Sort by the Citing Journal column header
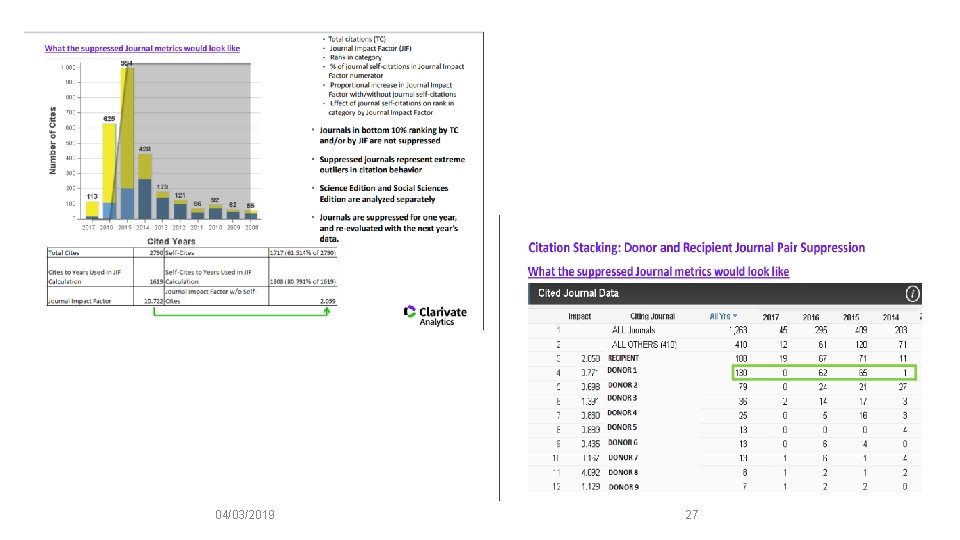 [x=653, y=317]
